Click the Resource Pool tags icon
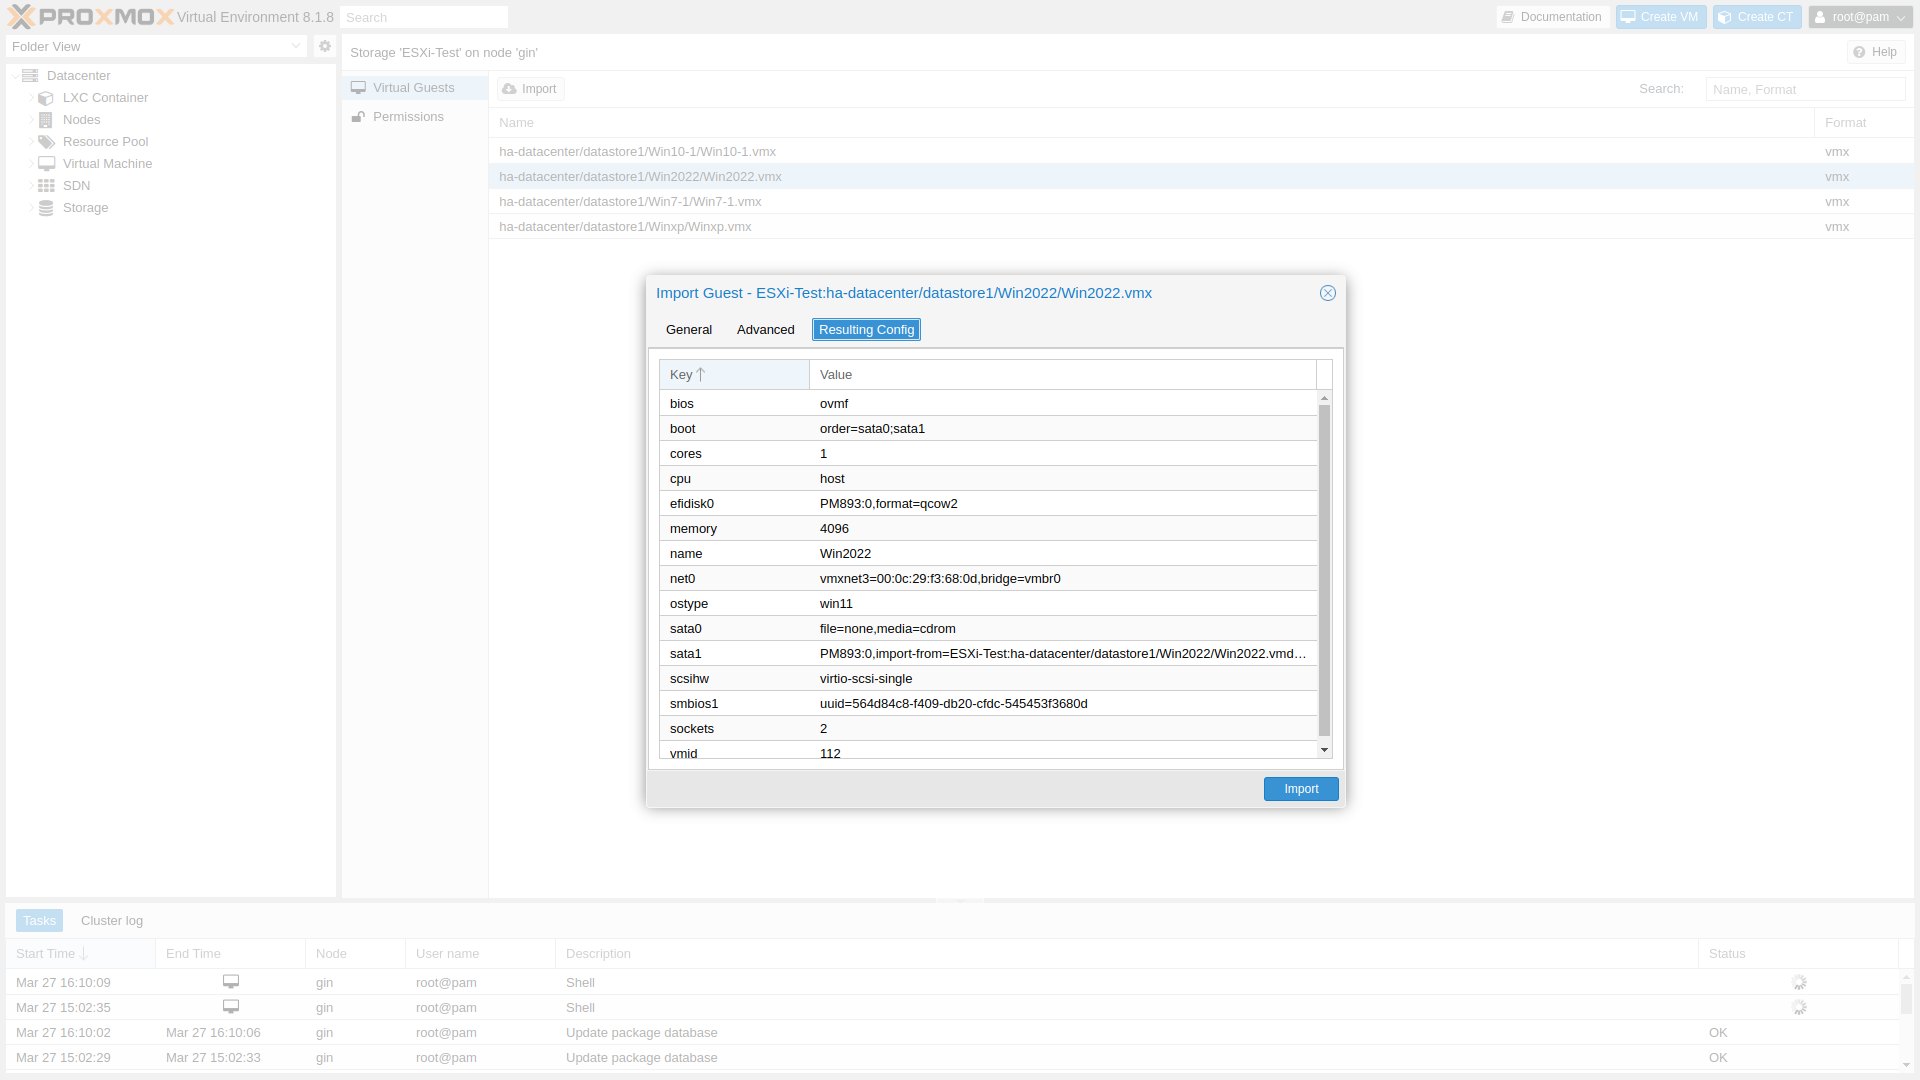Screen dimensions: 1920x1080 pyautogui.click(x=46, y=142)
